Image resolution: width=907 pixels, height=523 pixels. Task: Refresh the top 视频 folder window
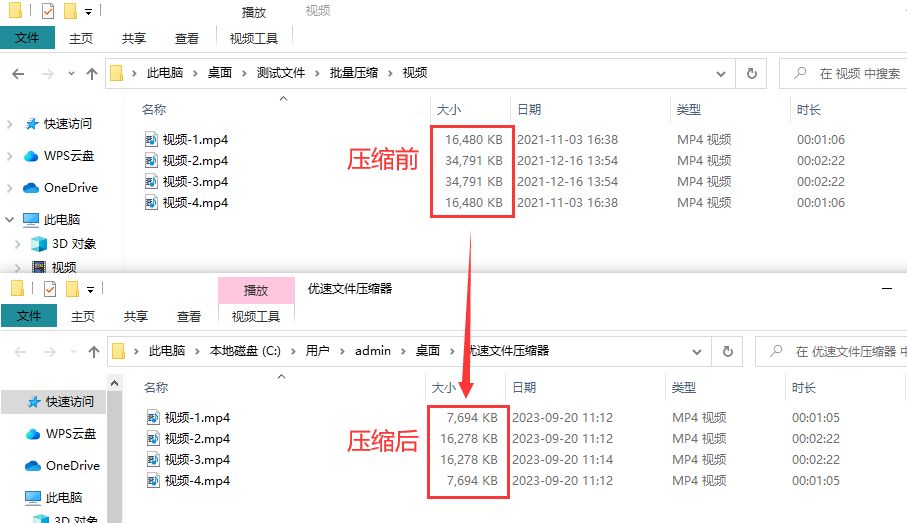click(751, 73)
